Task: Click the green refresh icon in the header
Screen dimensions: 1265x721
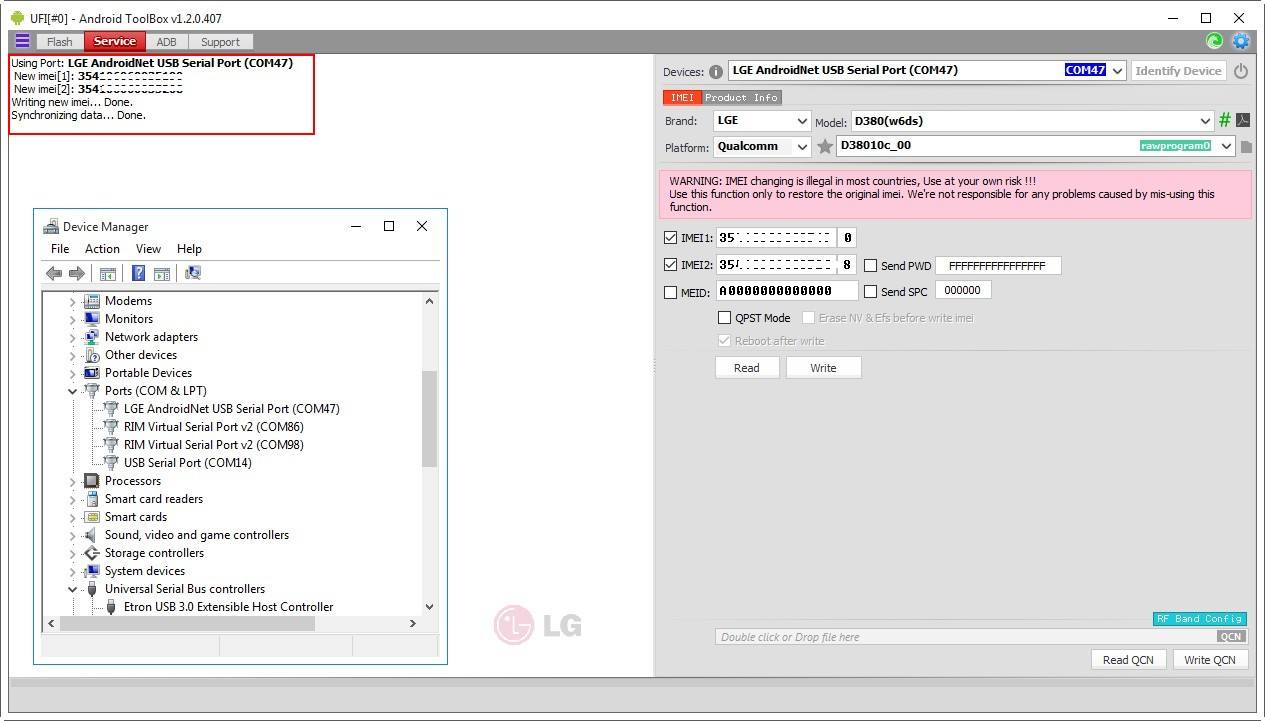Action: pyautogui.click(x=1214, y=41)
